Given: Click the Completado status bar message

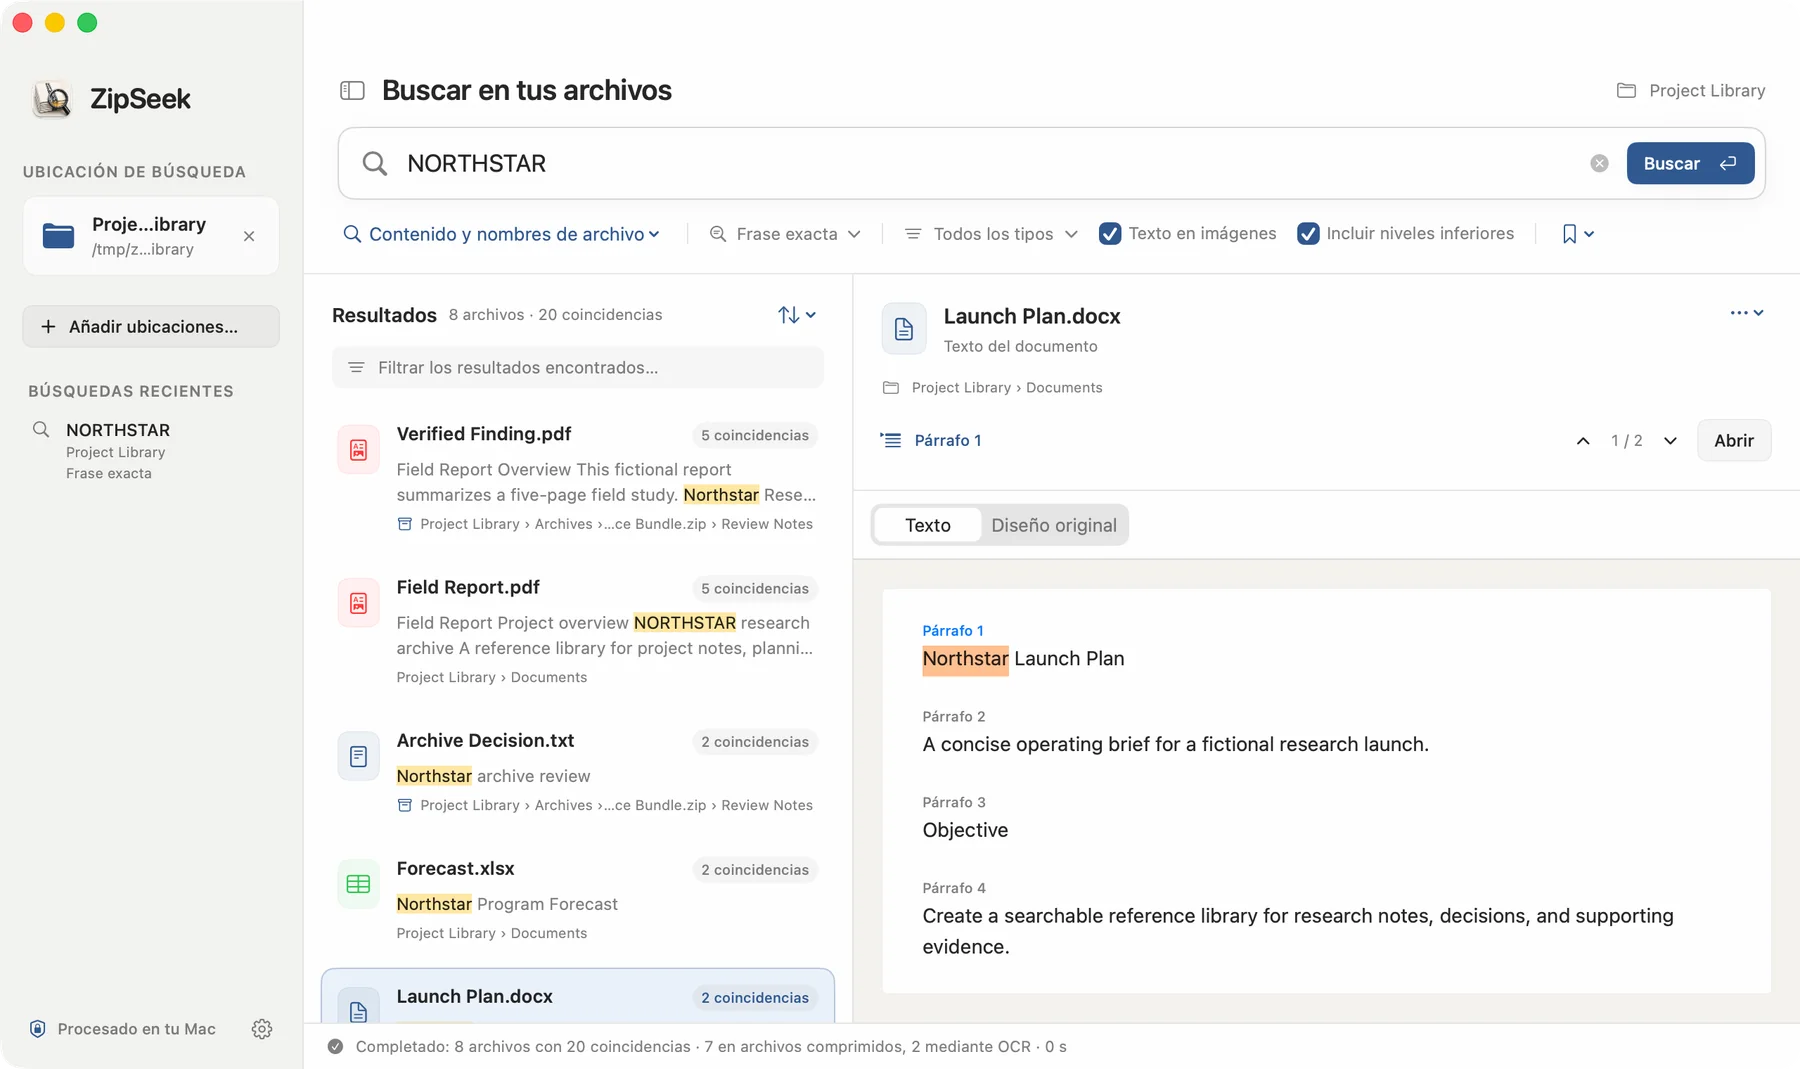Looking at the screenshot, I should click(711, 1047).
